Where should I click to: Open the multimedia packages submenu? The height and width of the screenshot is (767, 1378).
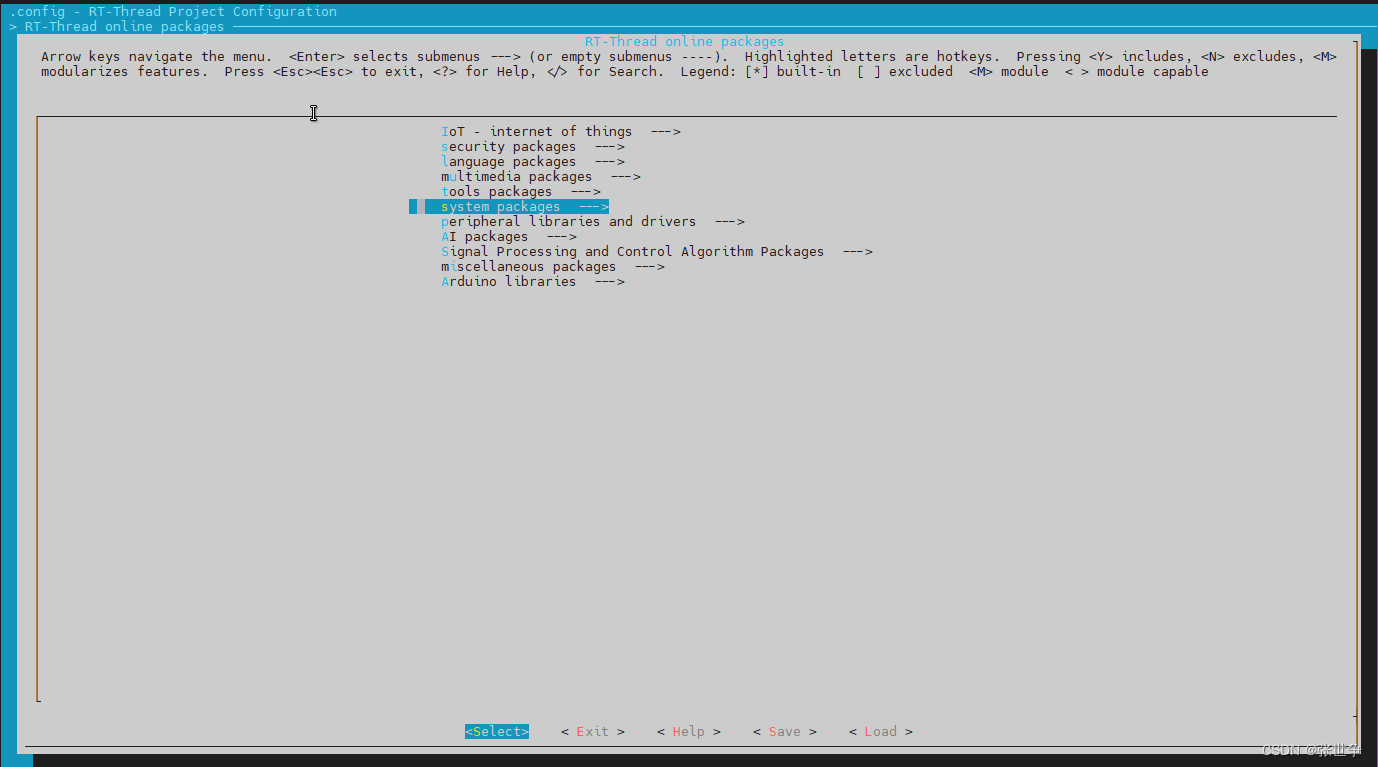pos(541,176)
